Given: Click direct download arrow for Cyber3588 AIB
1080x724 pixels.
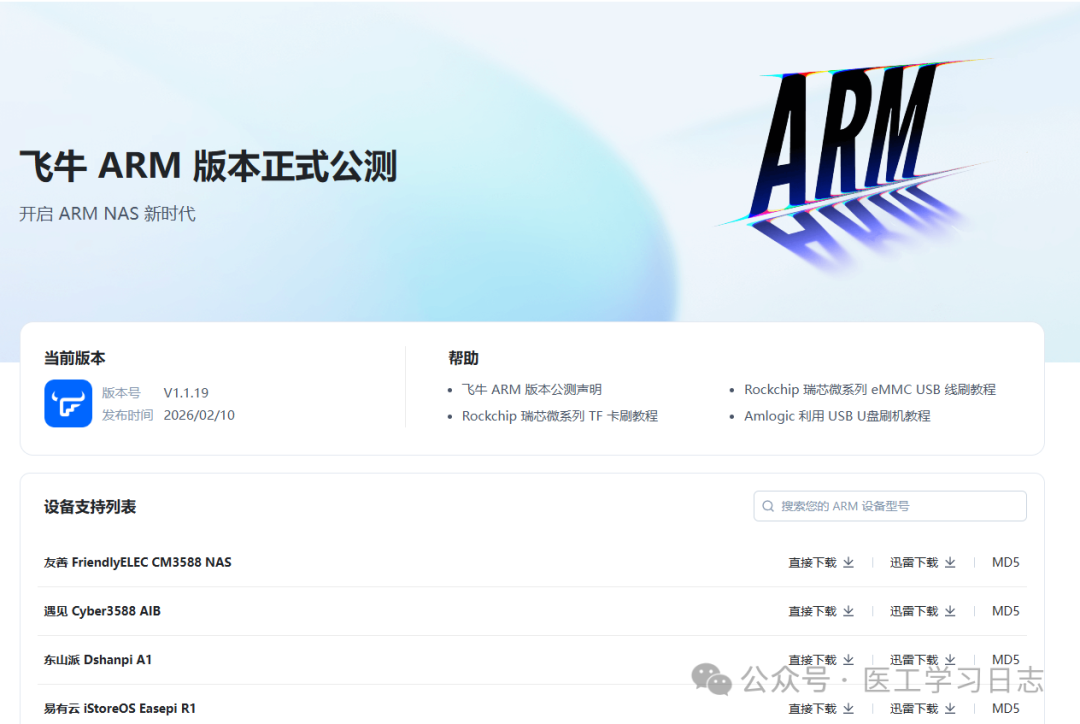Looking at the screenshot, I should (x=848, y=611).
